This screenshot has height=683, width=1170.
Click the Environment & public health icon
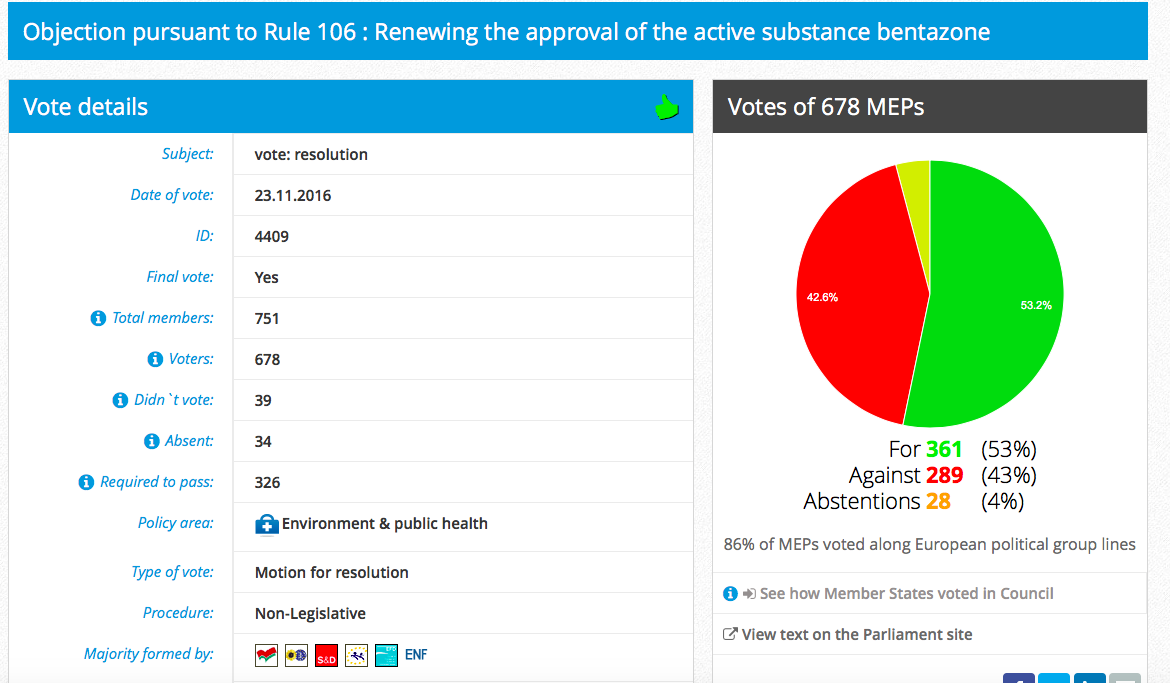pyautogui.click(x=266, y=524)
